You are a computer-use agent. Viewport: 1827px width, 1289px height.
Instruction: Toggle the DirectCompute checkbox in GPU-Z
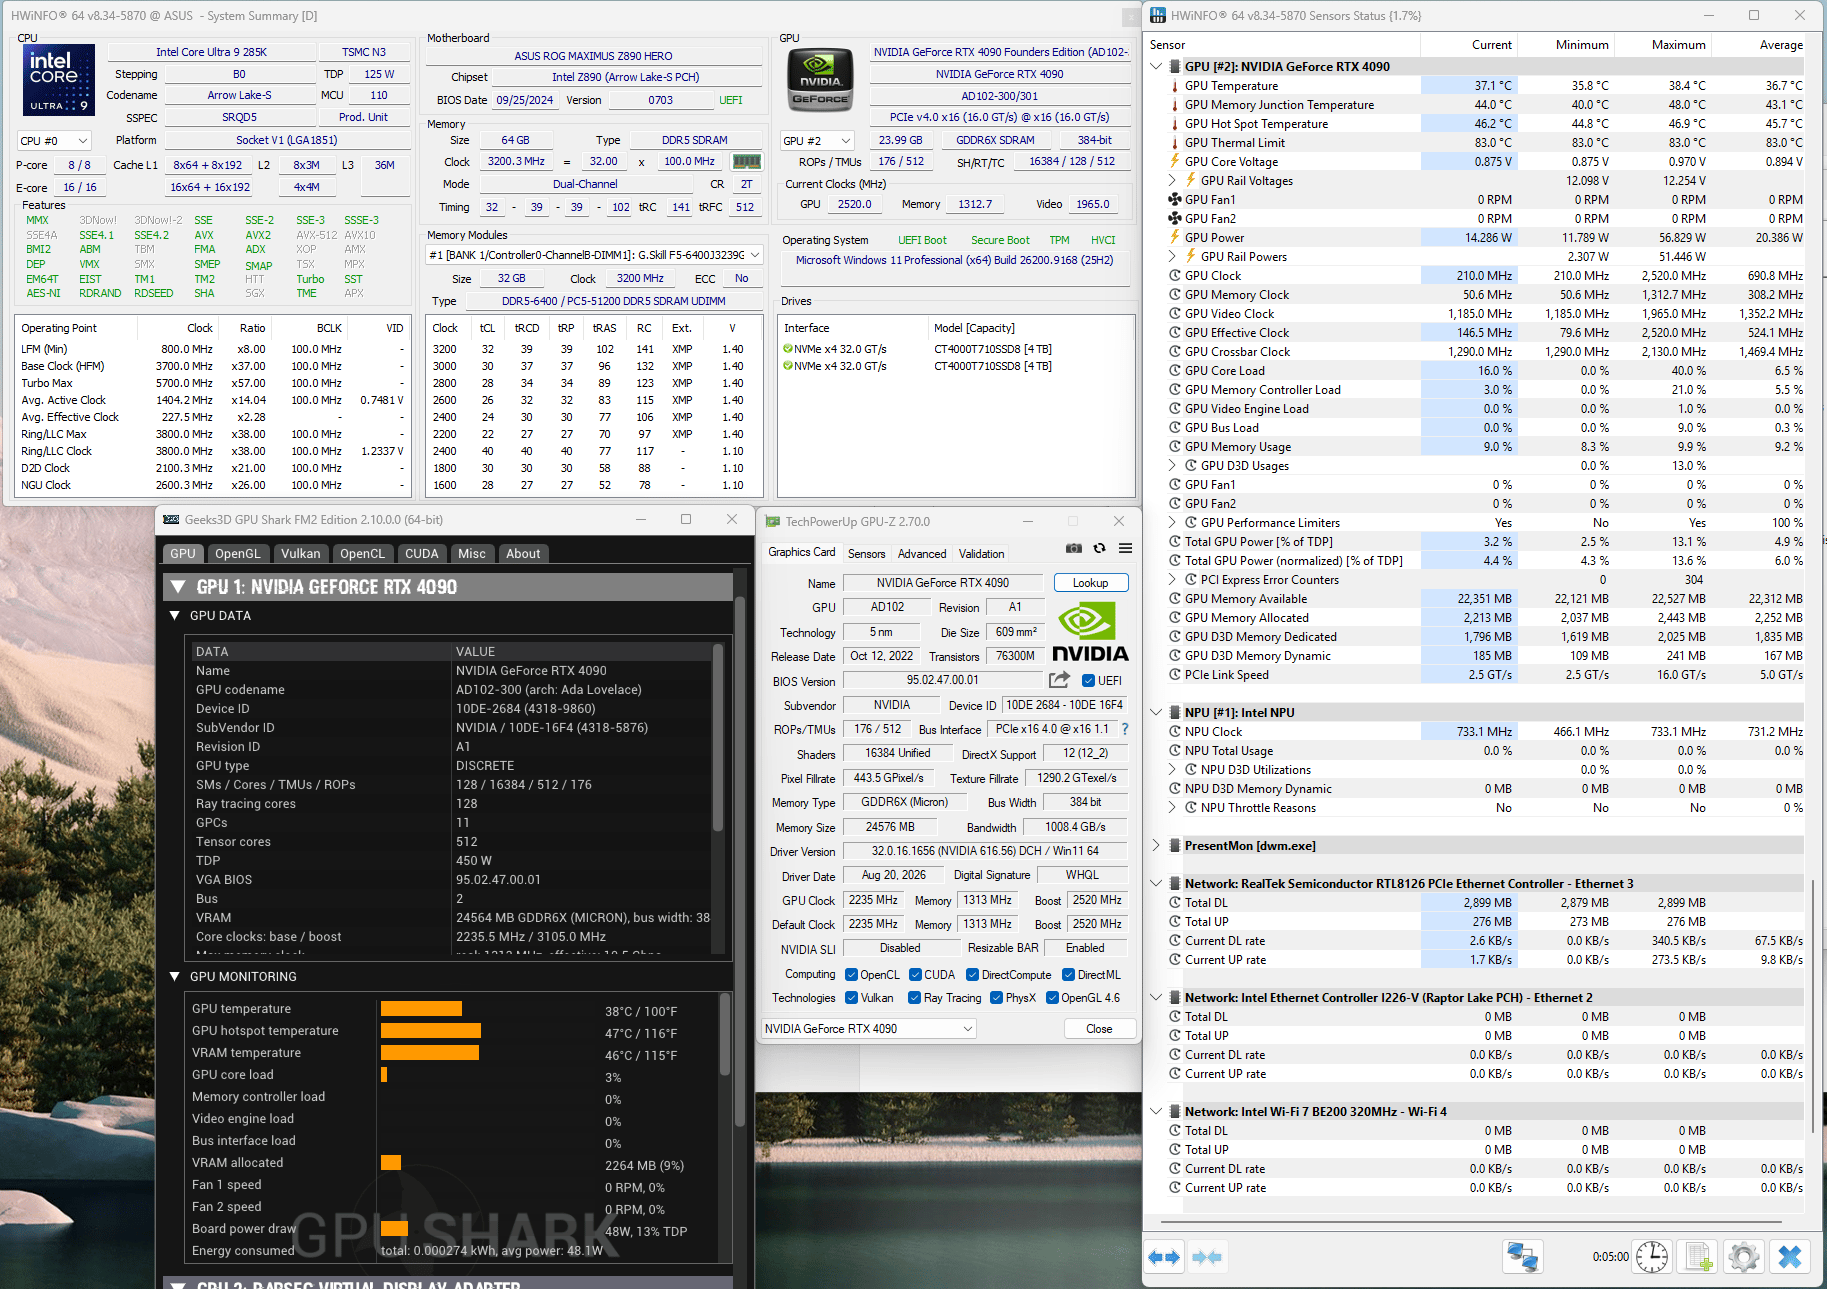coord(972,975)
